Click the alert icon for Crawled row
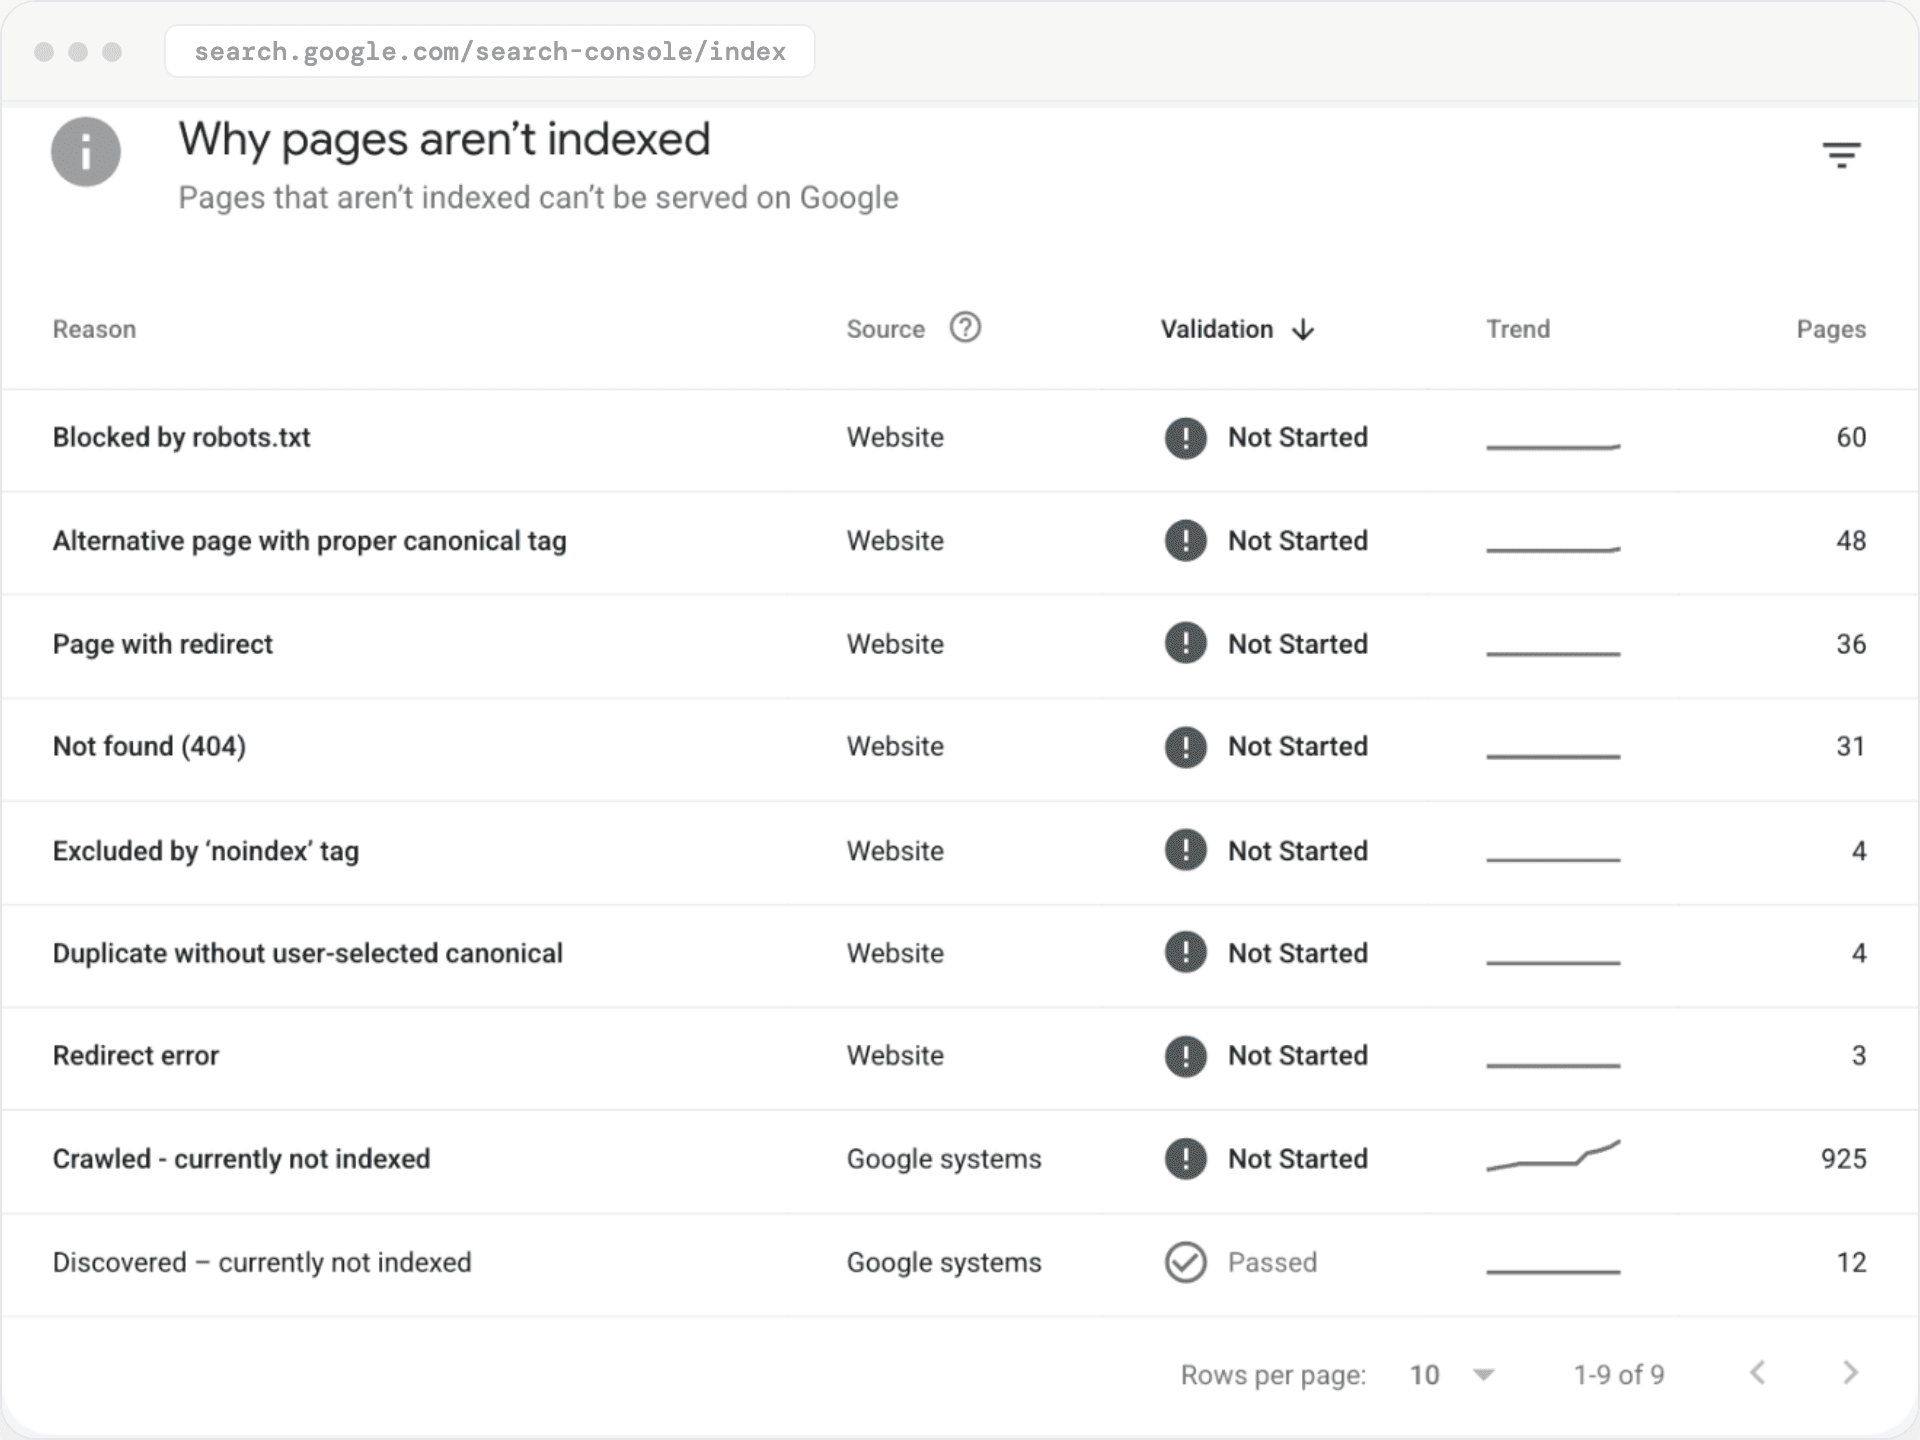 [1185, 1159]
